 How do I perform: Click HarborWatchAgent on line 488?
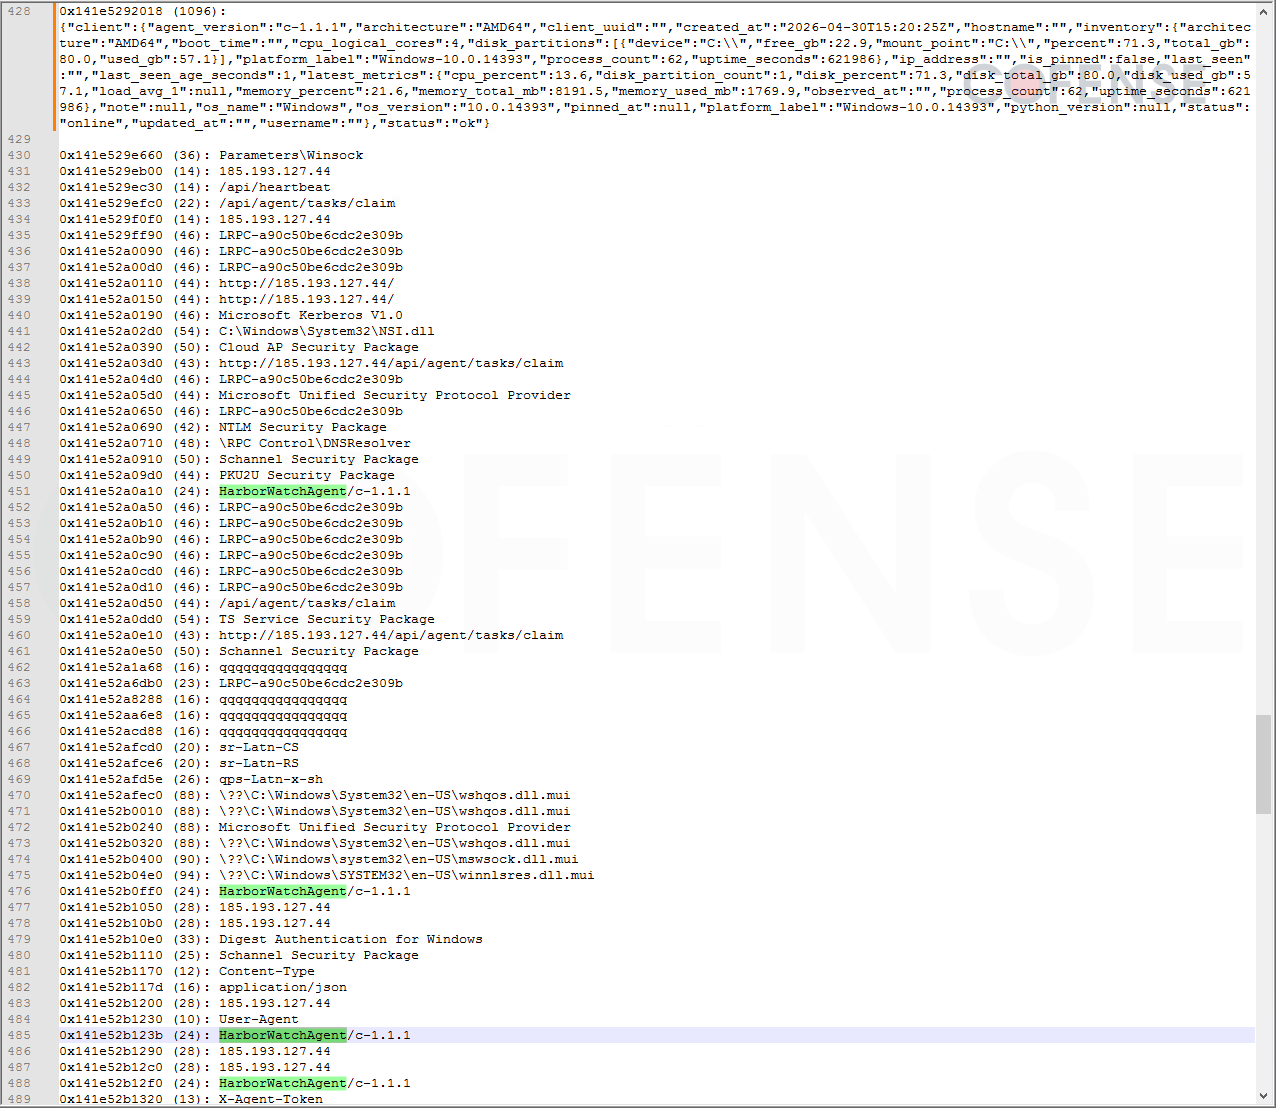pos(283,1083)
